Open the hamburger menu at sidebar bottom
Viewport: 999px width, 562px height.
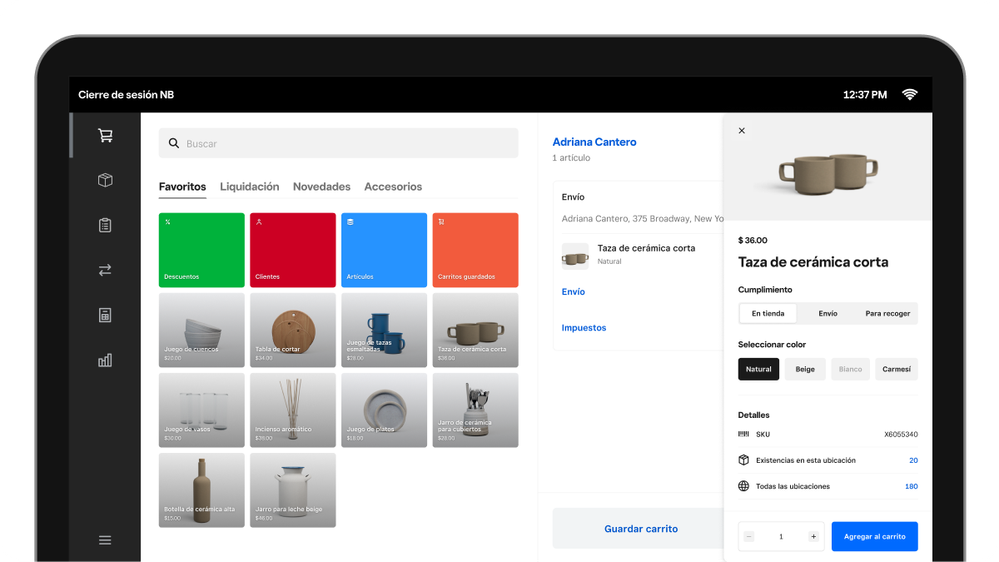click(105, 540)
